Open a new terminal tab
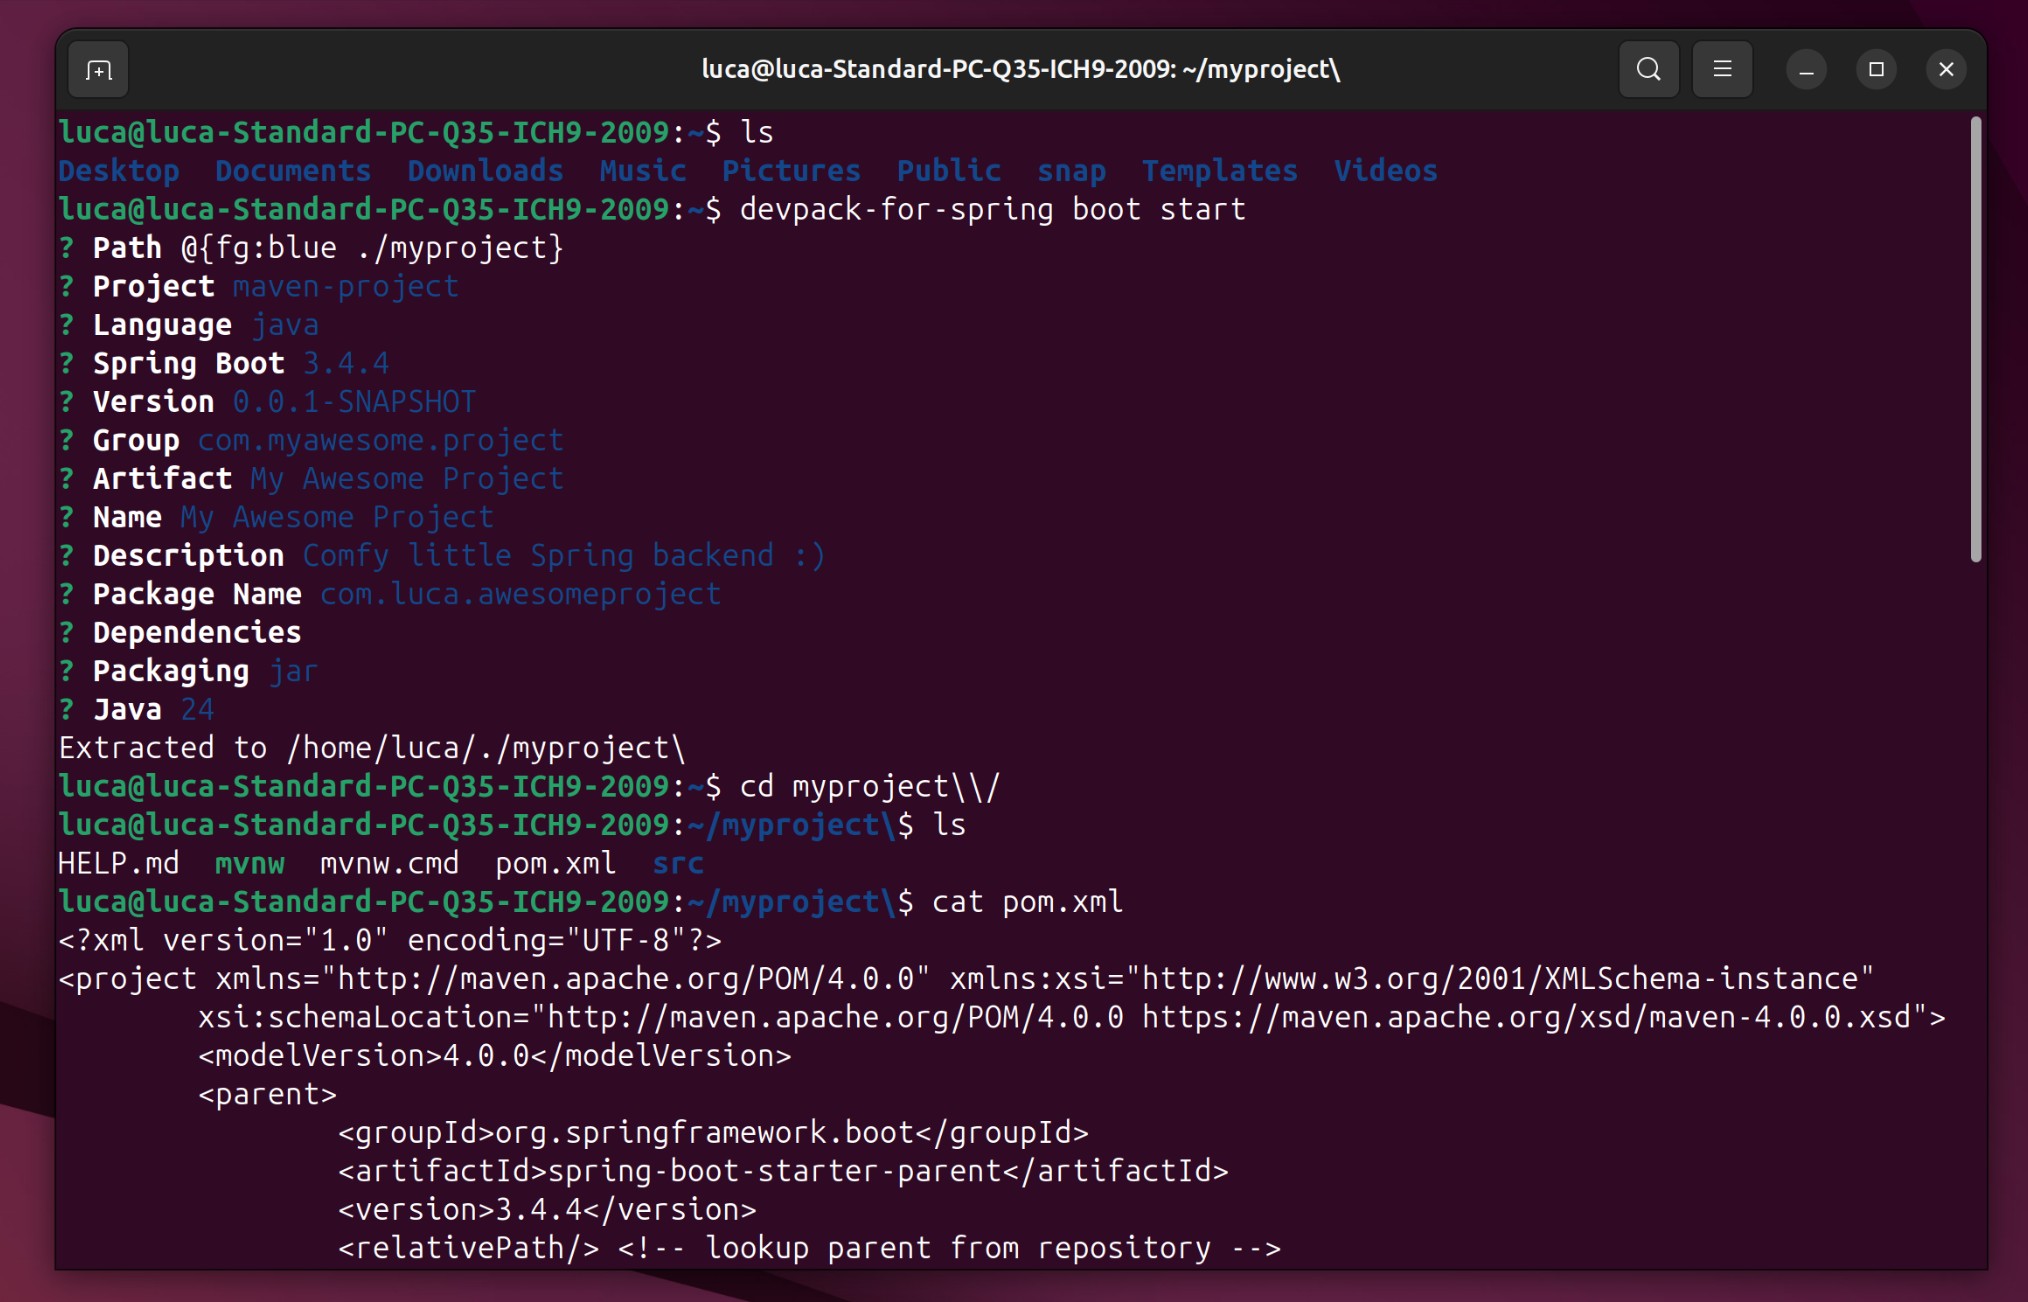 coord(98,70)
